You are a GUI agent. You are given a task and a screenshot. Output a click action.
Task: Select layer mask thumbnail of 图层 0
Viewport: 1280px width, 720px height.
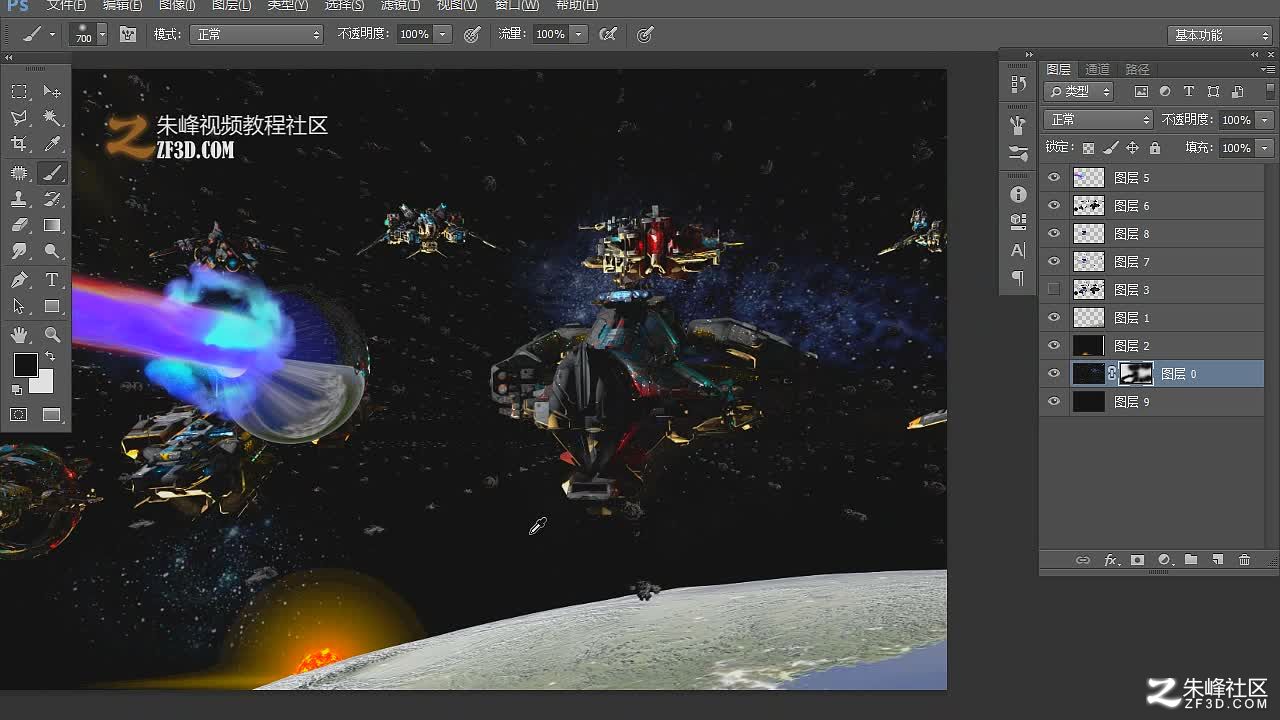coord(1136,373)
